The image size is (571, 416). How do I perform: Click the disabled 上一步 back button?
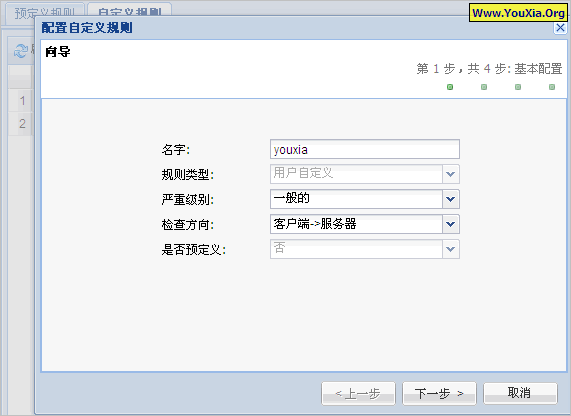pyautogui.click(x=358, y=393)
